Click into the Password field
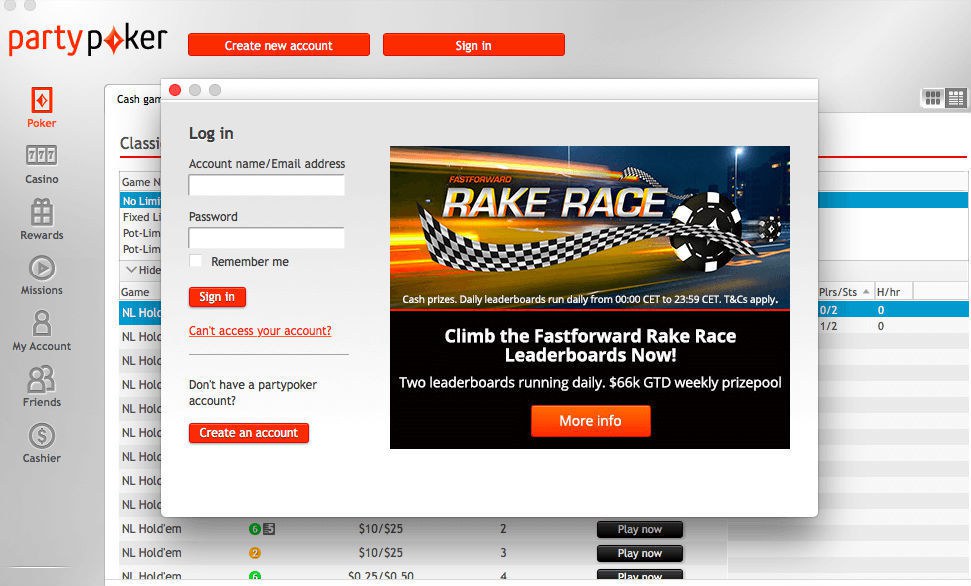971x586 pixels. pos(266,238)
